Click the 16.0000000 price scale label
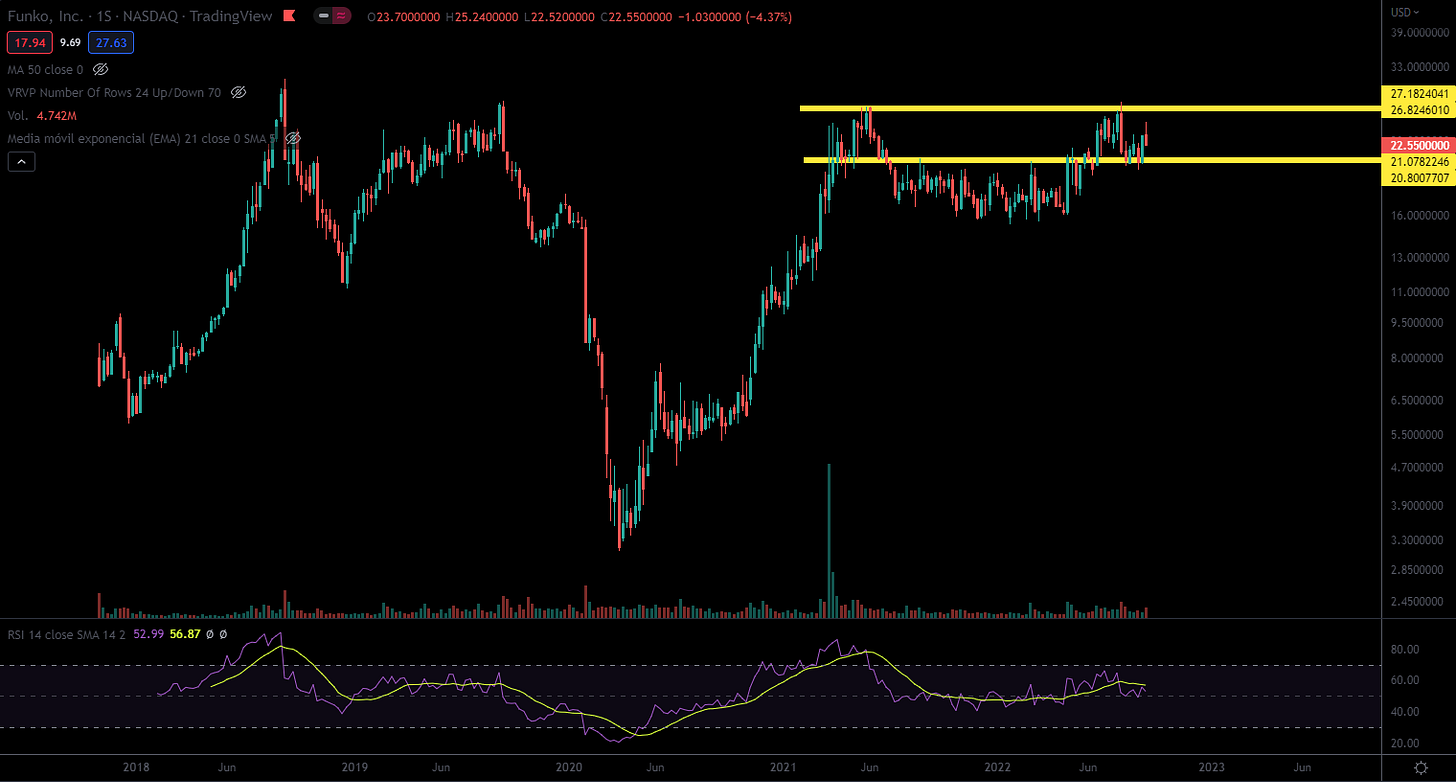Screen dimensions: 1456x782 [x=1418, y=215]
